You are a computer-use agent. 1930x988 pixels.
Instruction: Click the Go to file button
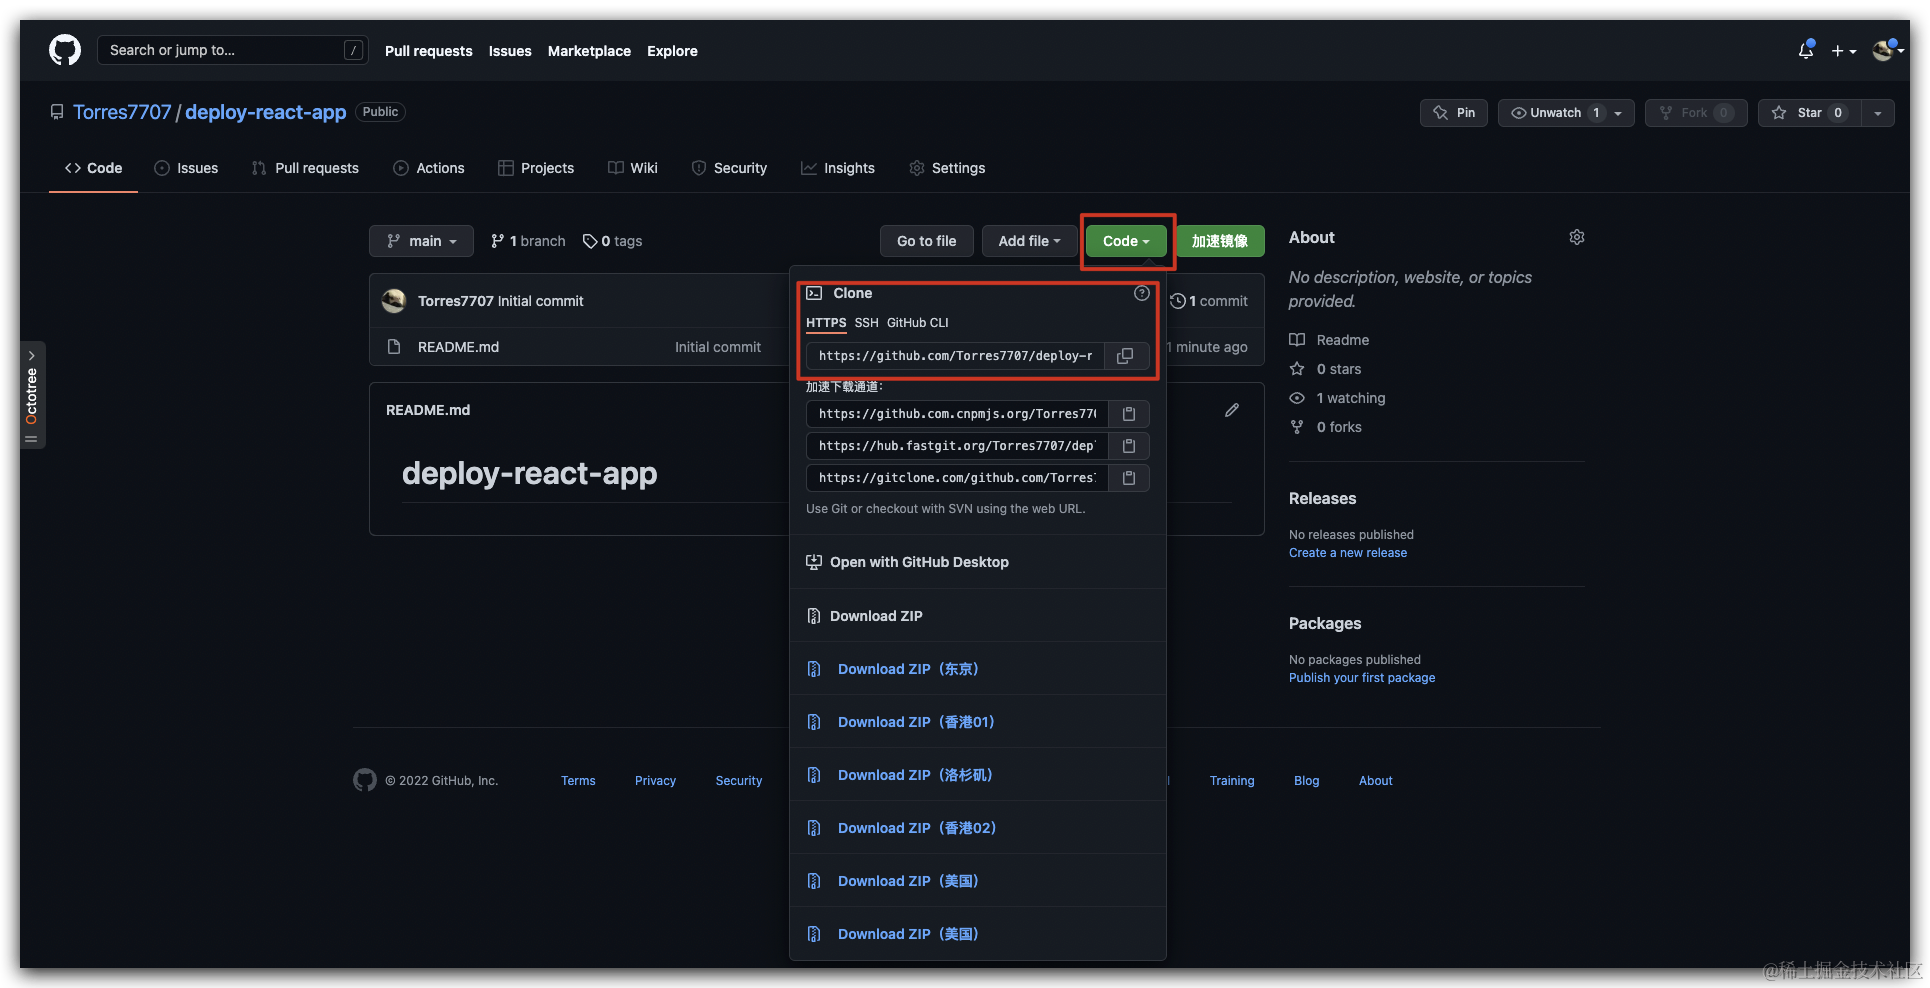(x=927, y=241)
